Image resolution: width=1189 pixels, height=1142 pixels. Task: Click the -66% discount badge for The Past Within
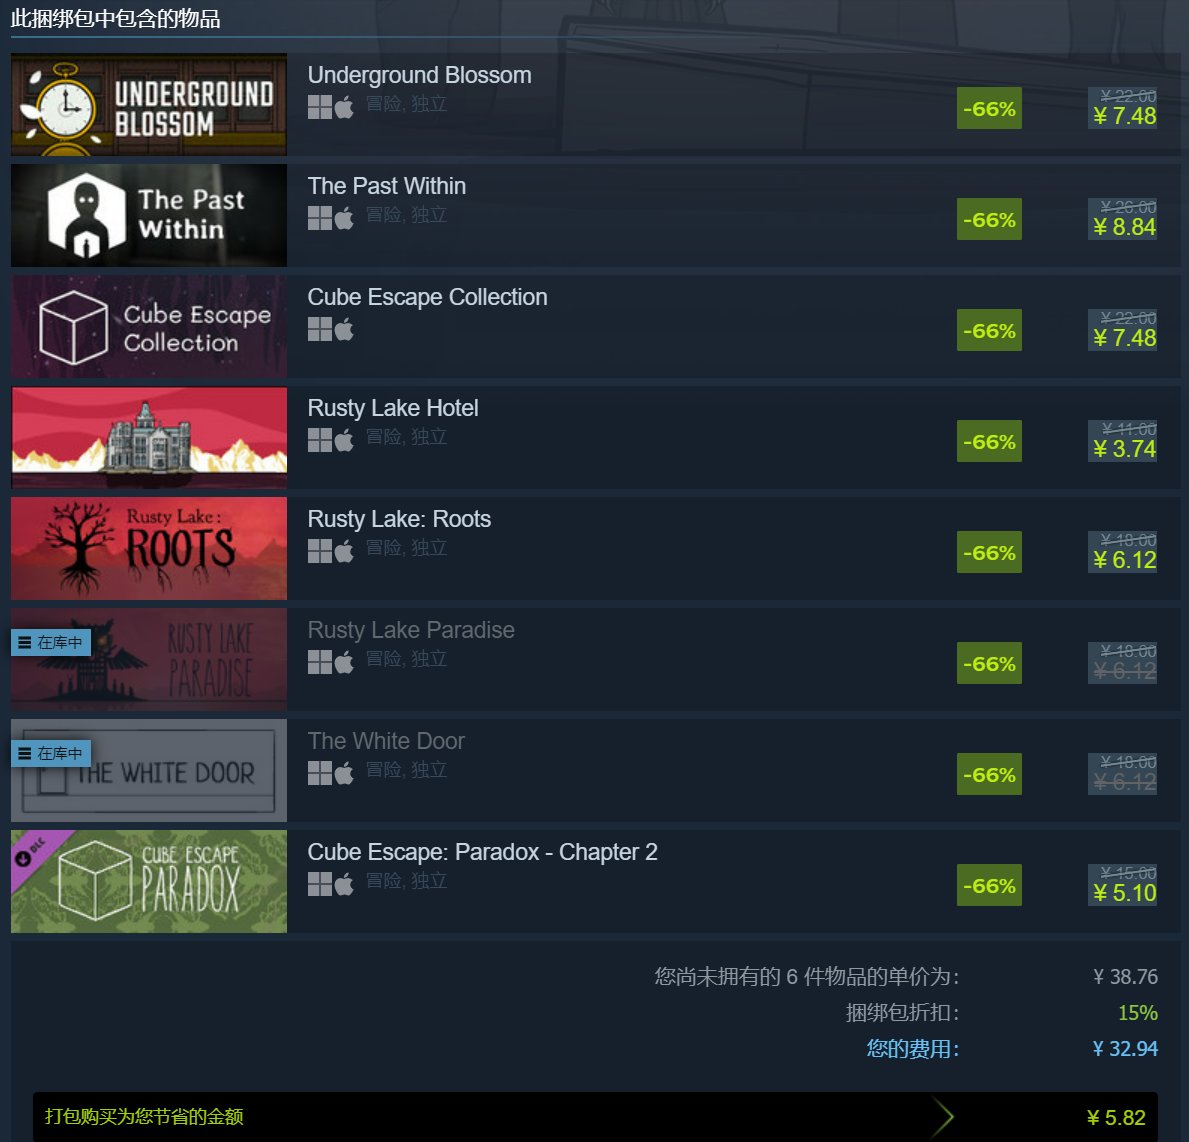click(x=989, y=219)
